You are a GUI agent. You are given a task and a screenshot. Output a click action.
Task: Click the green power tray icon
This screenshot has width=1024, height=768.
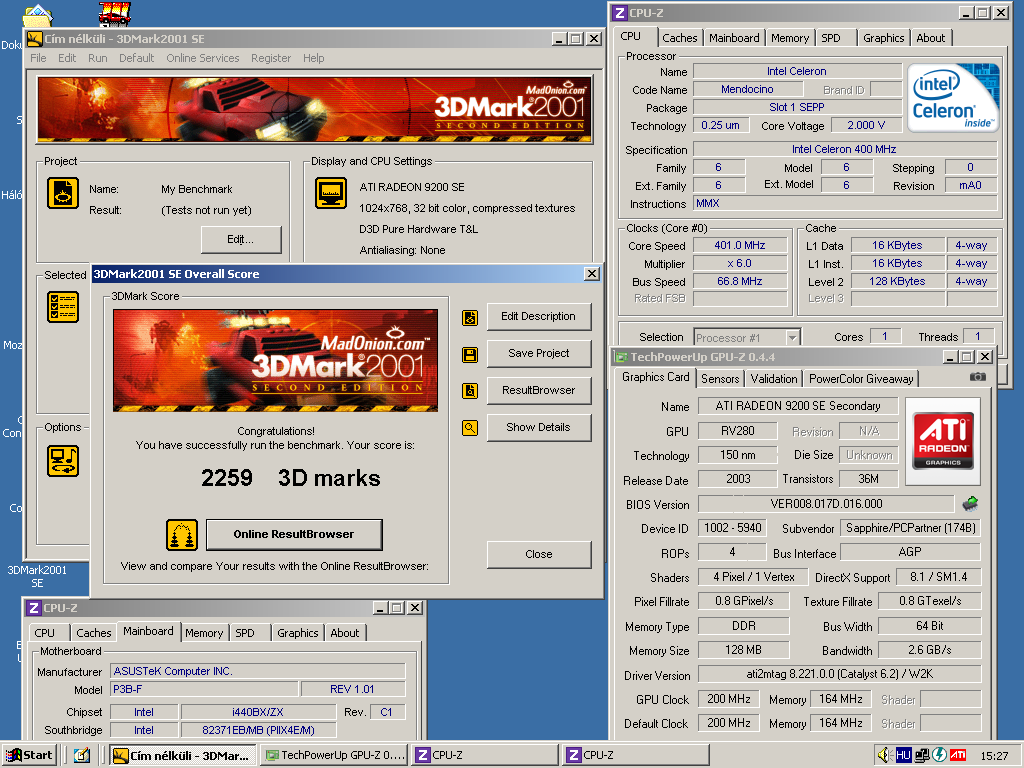939,755
